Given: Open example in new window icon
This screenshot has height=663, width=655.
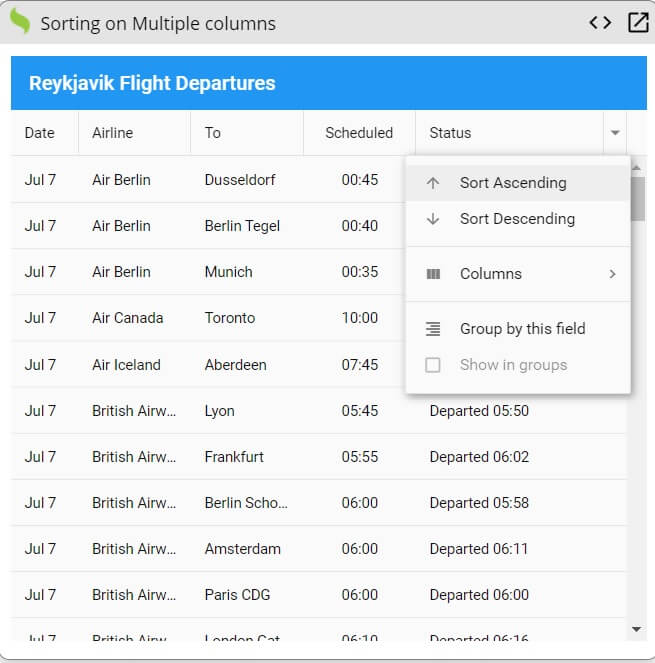Looking at the screenshot, I should [638, 22].
